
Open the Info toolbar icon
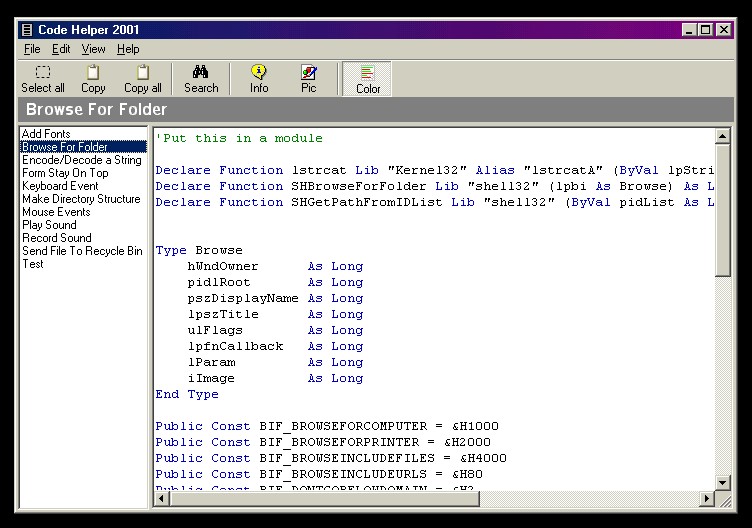tap(259, 72)
